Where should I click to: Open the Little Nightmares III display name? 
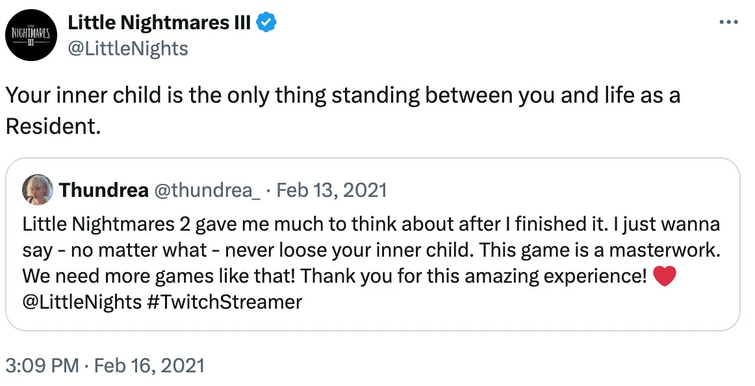pyautogui.click(x=159, y=22)
